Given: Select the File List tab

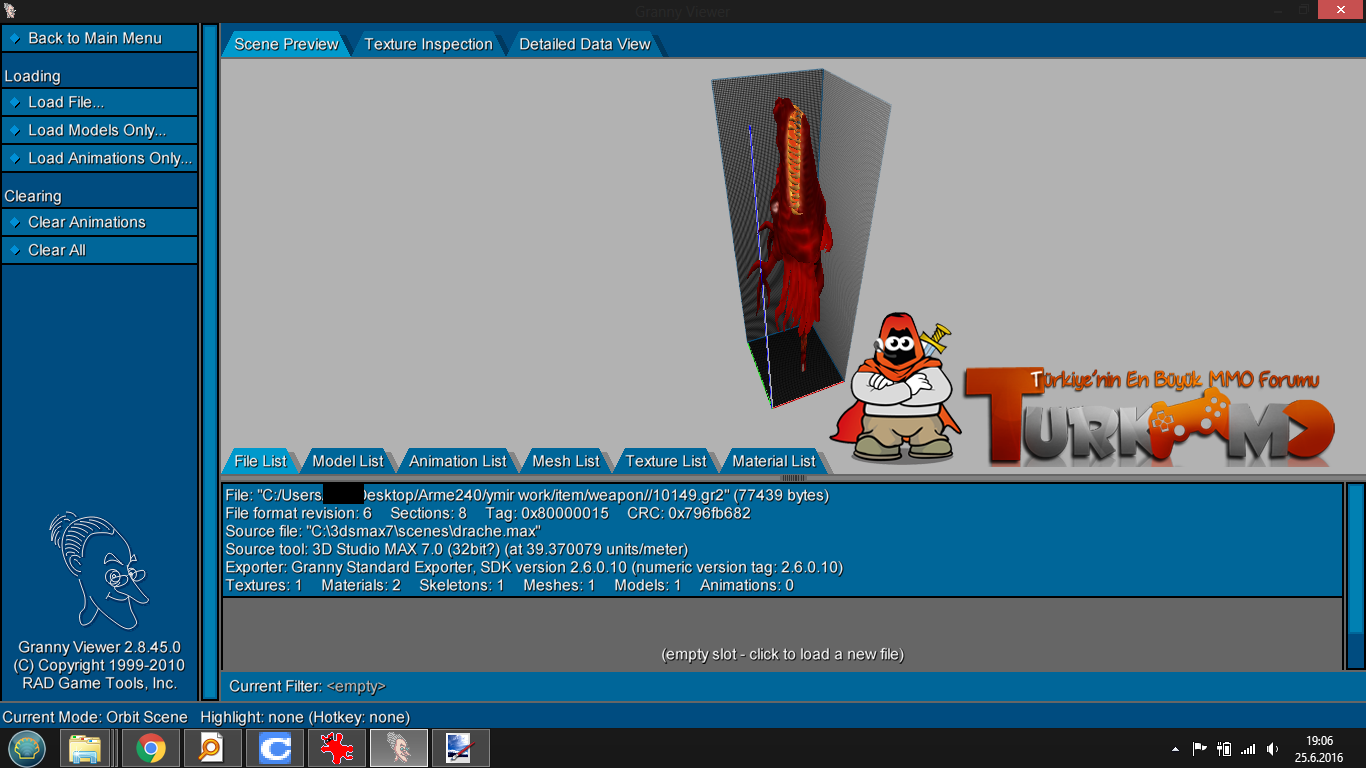Looking at the screenshot, I should (260, 461).
